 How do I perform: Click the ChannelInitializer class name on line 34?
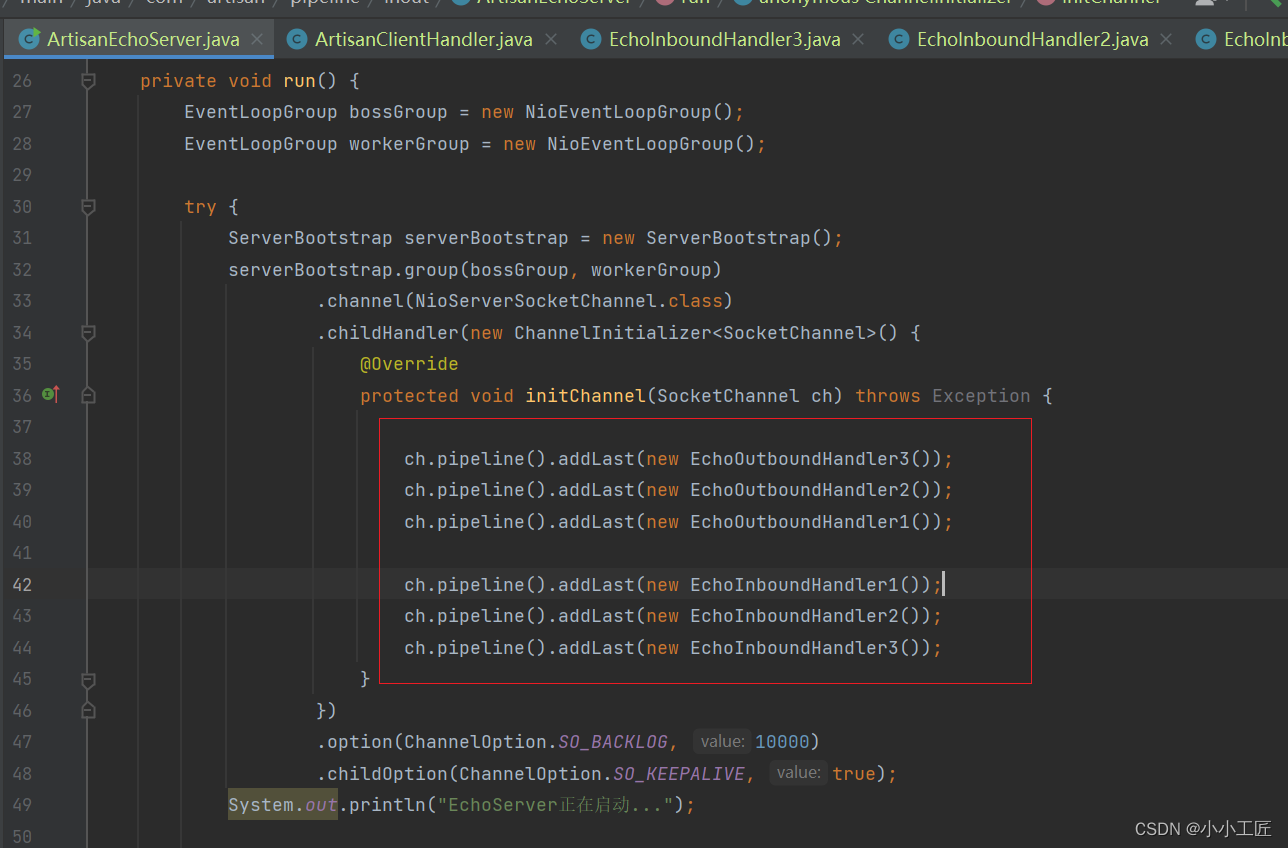[612, 333]
